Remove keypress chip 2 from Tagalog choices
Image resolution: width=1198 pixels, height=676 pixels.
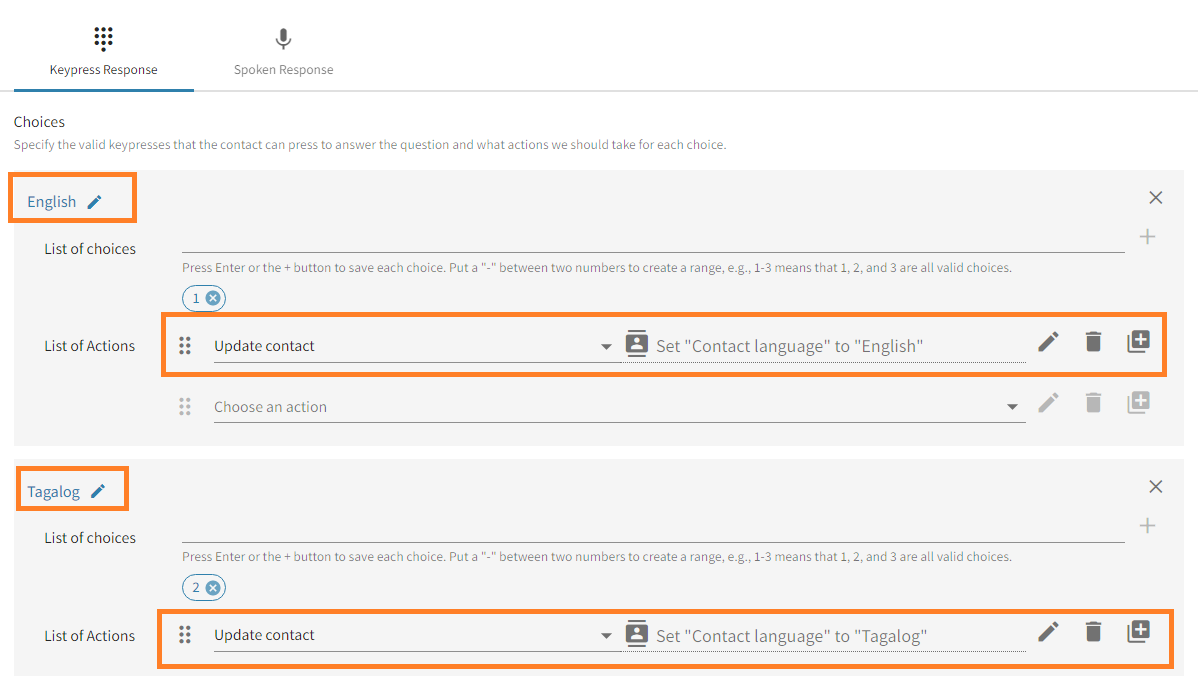pyautogui.click(x=213, y=588)
